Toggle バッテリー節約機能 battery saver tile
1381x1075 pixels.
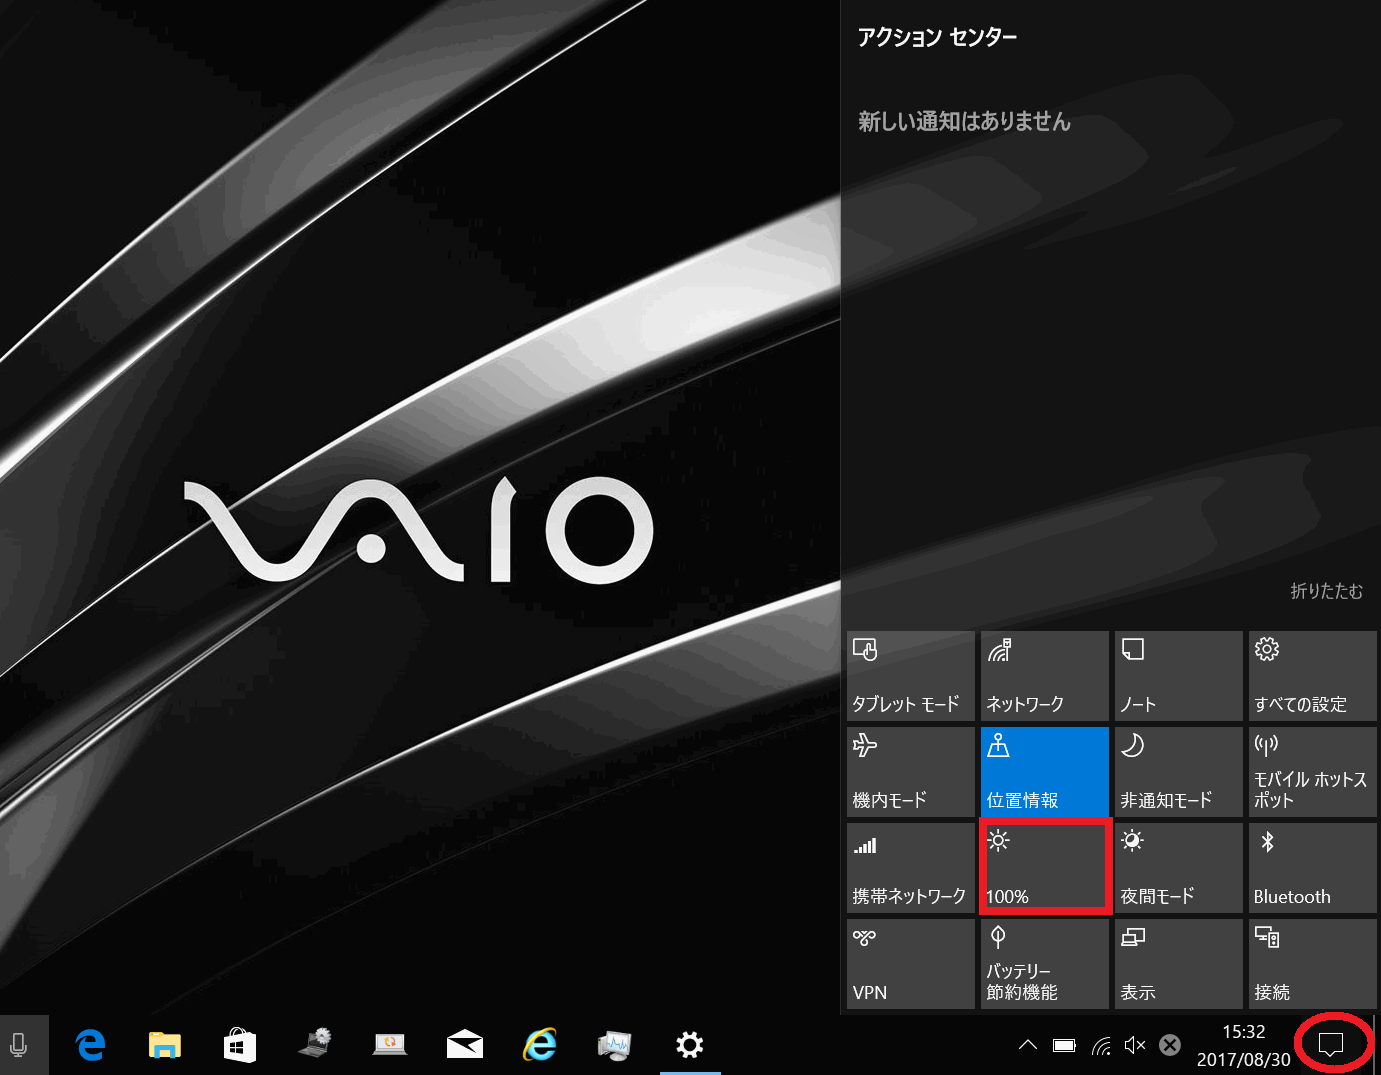coord(1045,964)
